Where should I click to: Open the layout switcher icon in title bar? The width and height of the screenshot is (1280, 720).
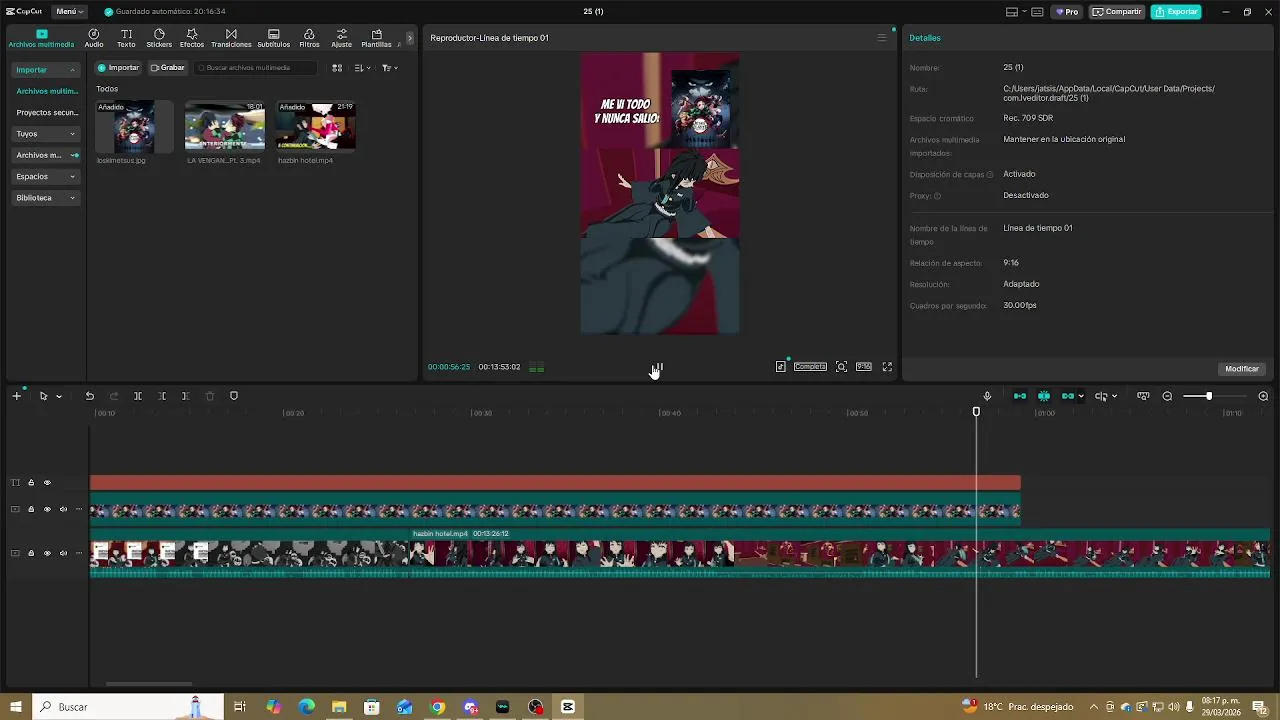[1012, 12]
